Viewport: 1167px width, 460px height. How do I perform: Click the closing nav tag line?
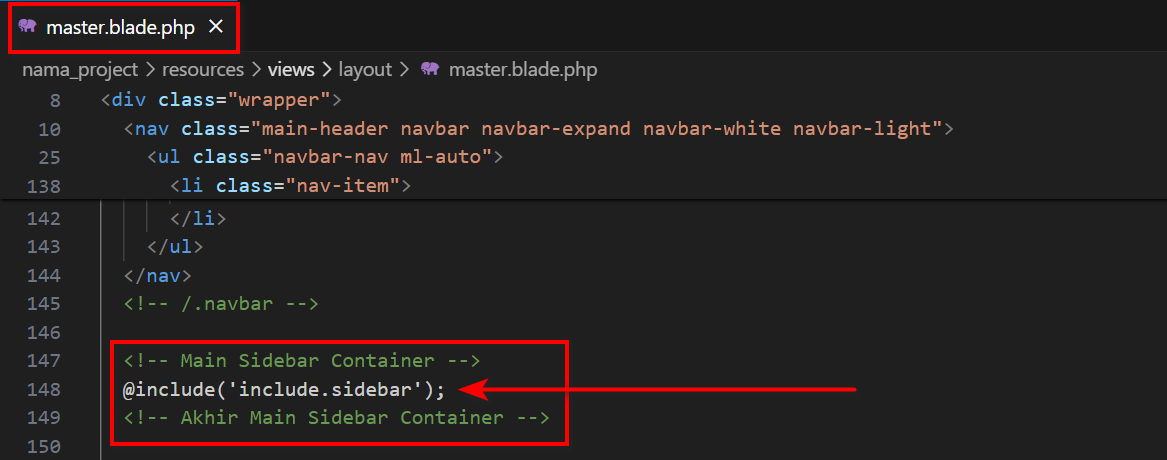point(158,276)
